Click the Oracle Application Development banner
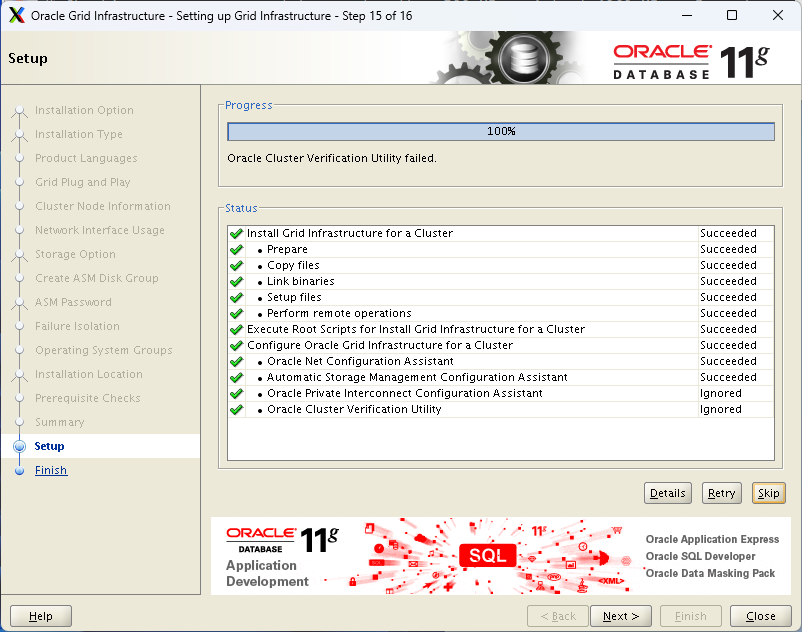The height and width of the screenshot is (632, 802). coord(501,556)
